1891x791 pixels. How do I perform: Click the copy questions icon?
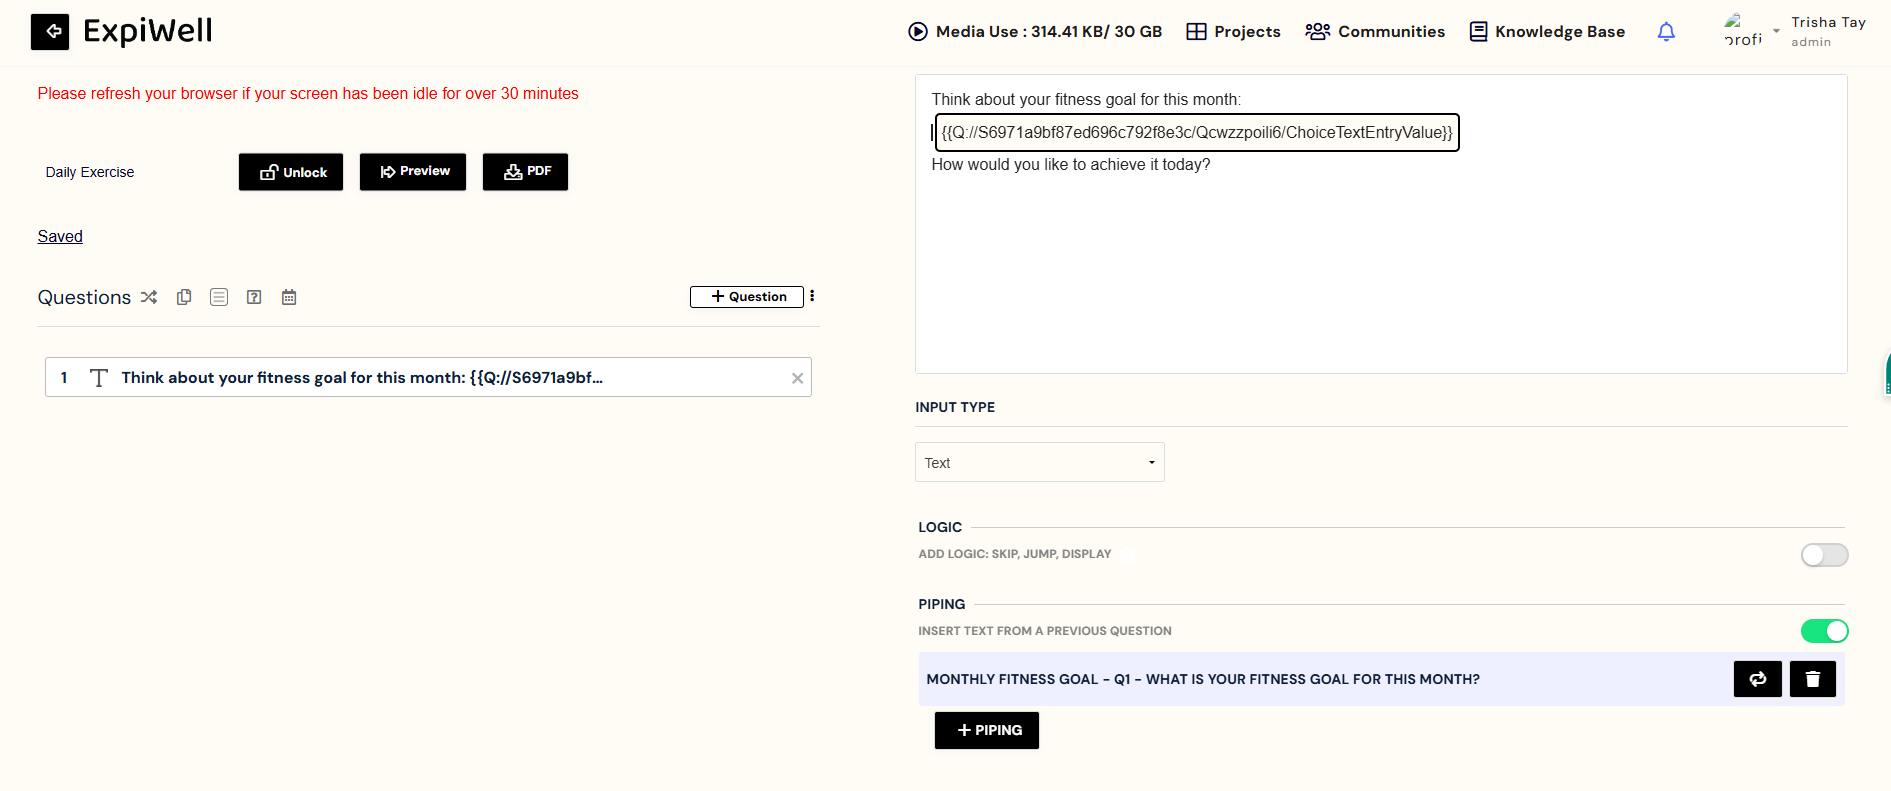[x=184, y=297]
